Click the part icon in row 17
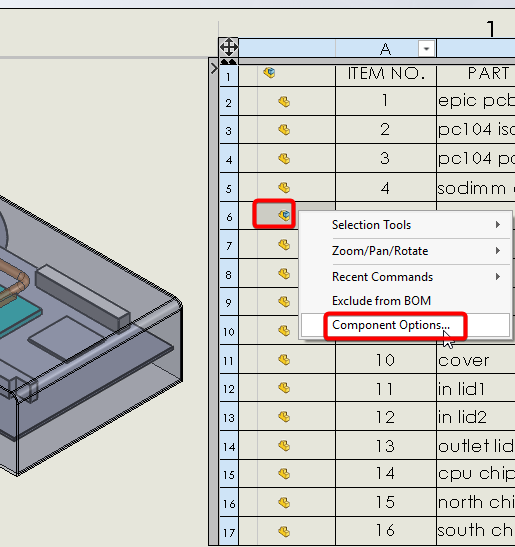Screen dimensions: 515x547 coord(284,532)
